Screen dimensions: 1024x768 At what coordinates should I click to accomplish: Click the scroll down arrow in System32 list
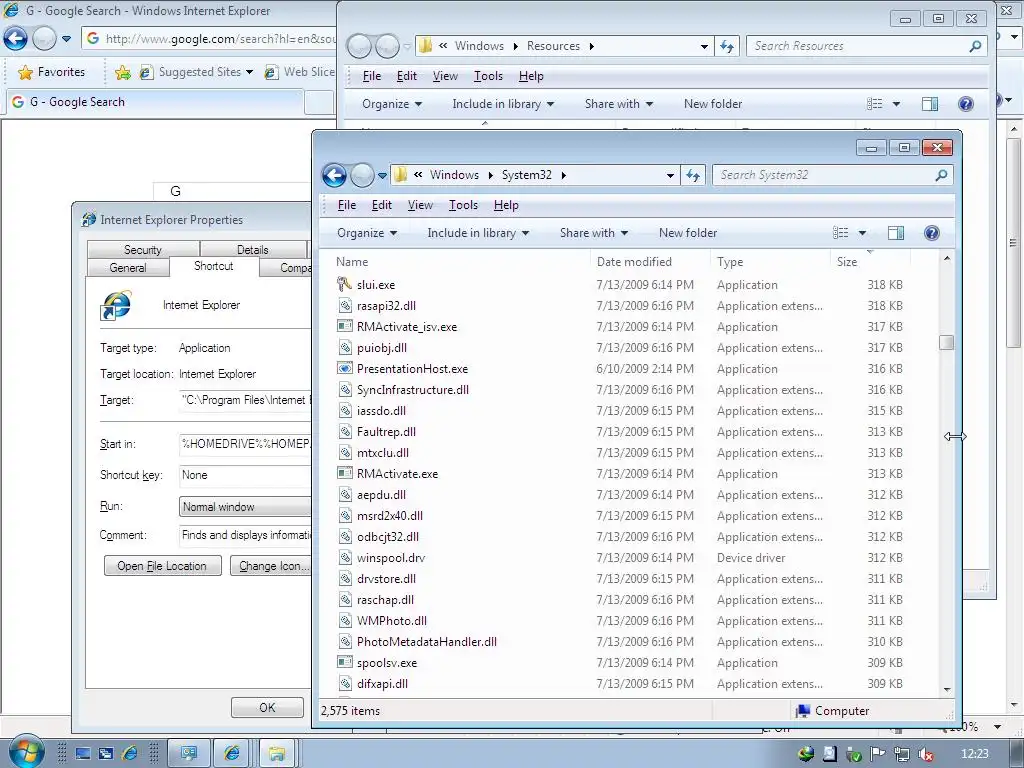(947, 690)
